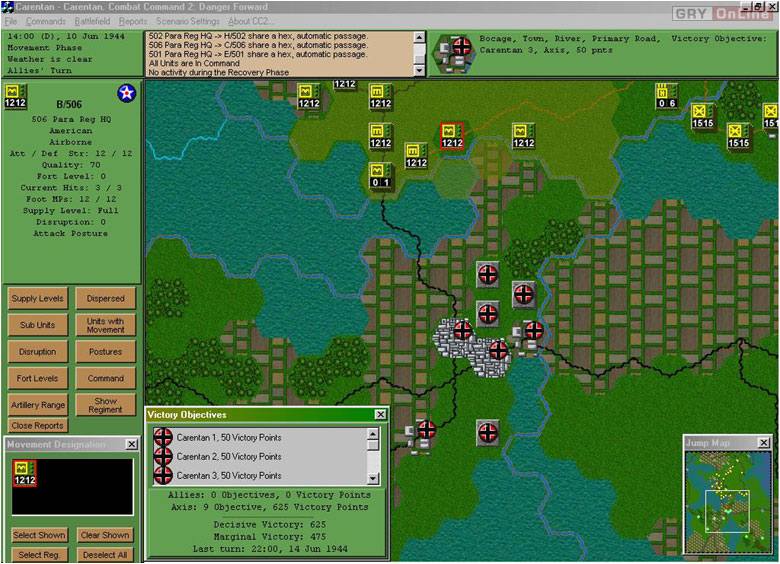Open the Commands menu
Screen dimensions: 780x564
[x=45, y=21]
